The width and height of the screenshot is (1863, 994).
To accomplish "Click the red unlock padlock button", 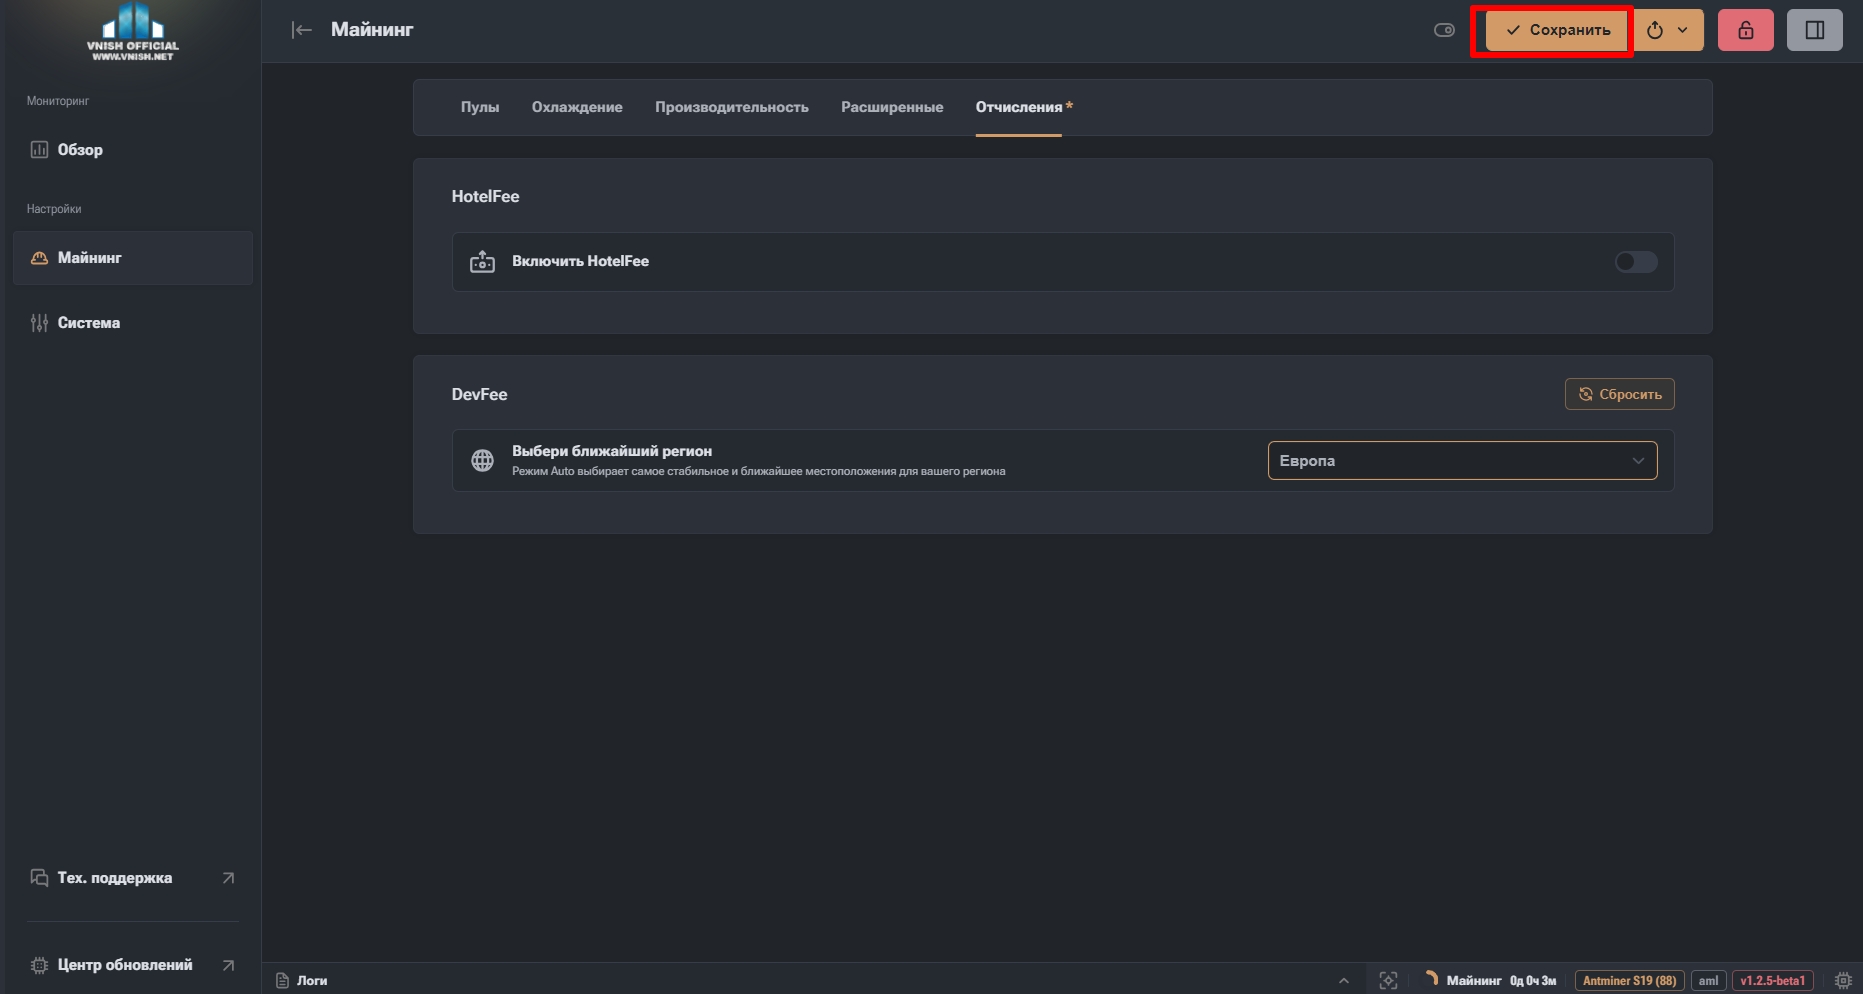I will click(x=1746, y=30).
